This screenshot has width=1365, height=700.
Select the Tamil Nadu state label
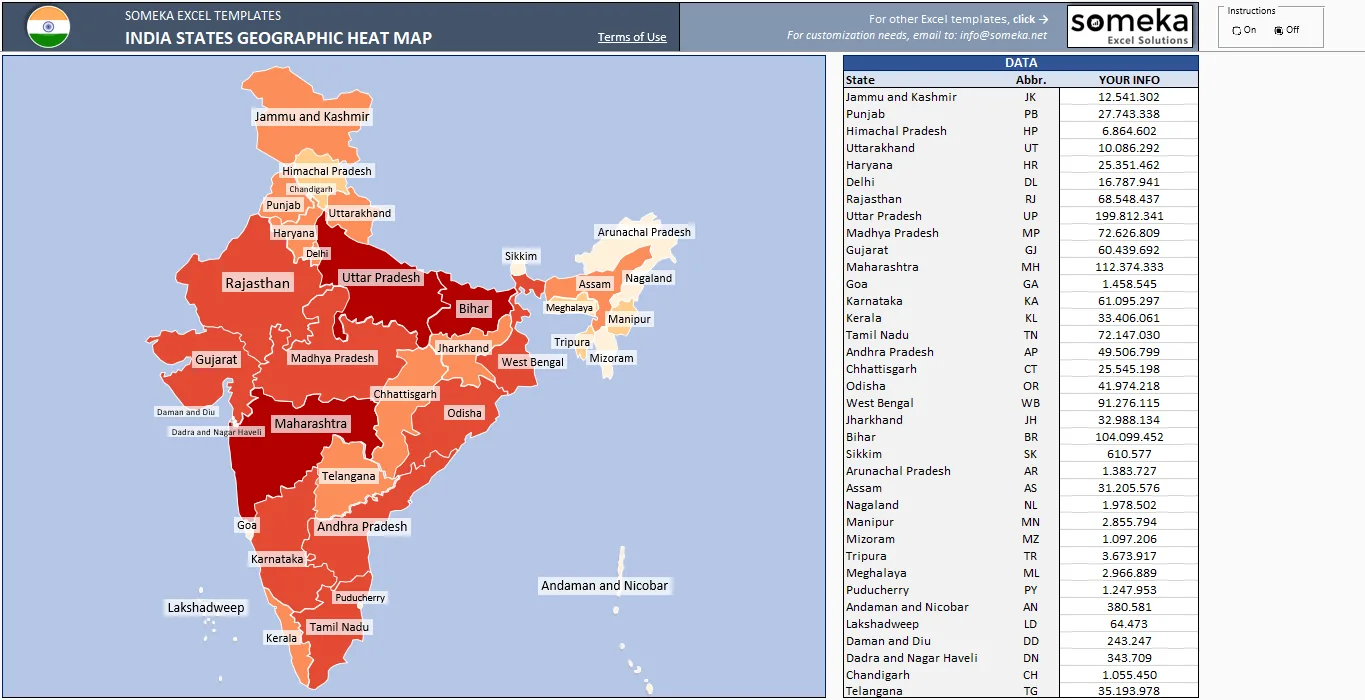click(339, 627)
